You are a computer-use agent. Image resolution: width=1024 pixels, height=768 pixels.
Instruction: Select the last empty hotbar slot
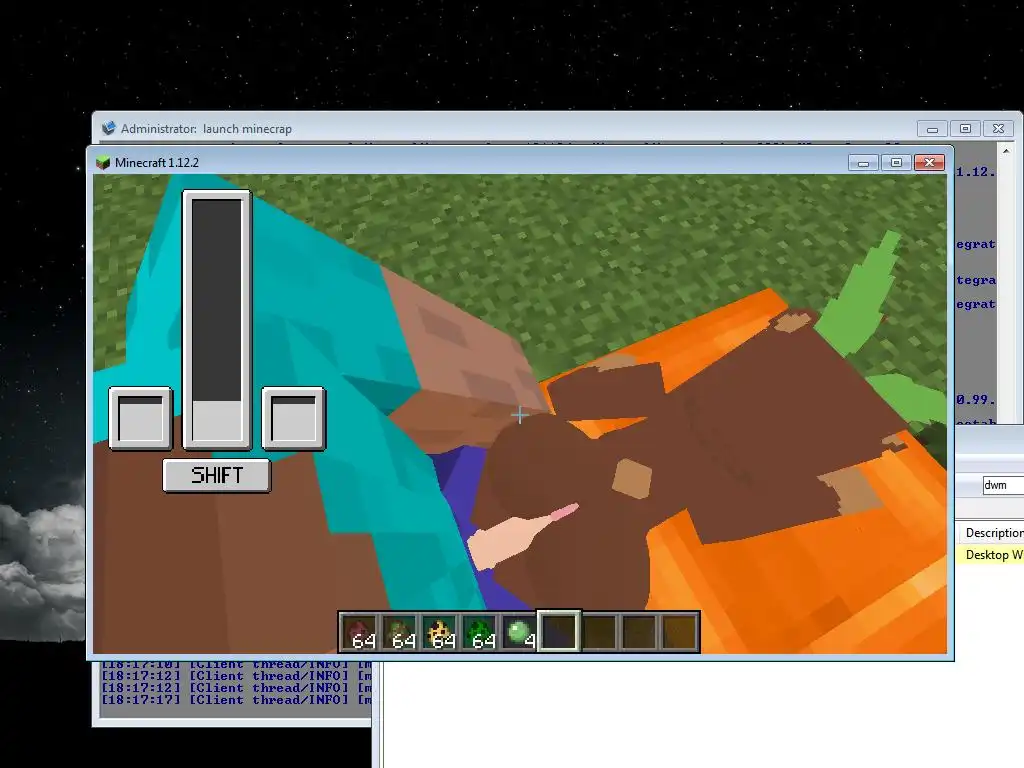click(679, 632)
